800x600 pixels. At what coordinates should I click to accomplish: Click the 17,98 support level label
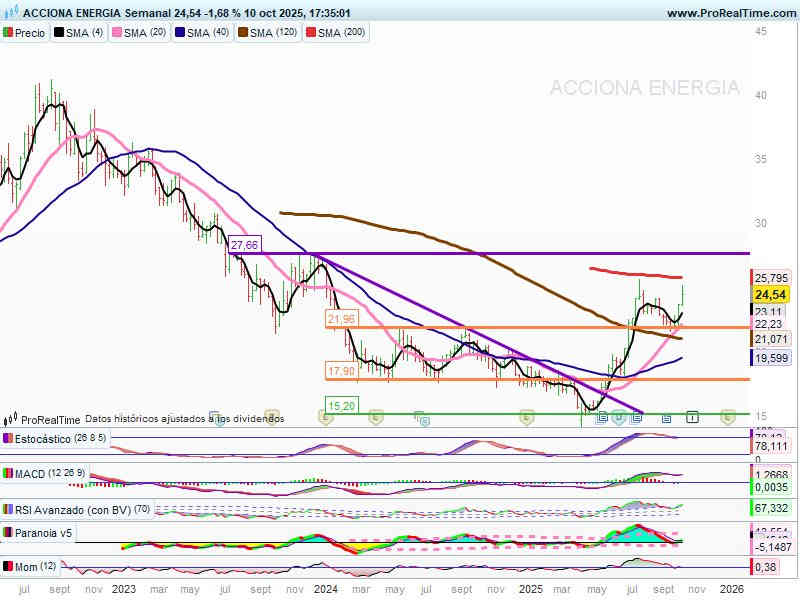pyautogui.click(x=340, y=371)
